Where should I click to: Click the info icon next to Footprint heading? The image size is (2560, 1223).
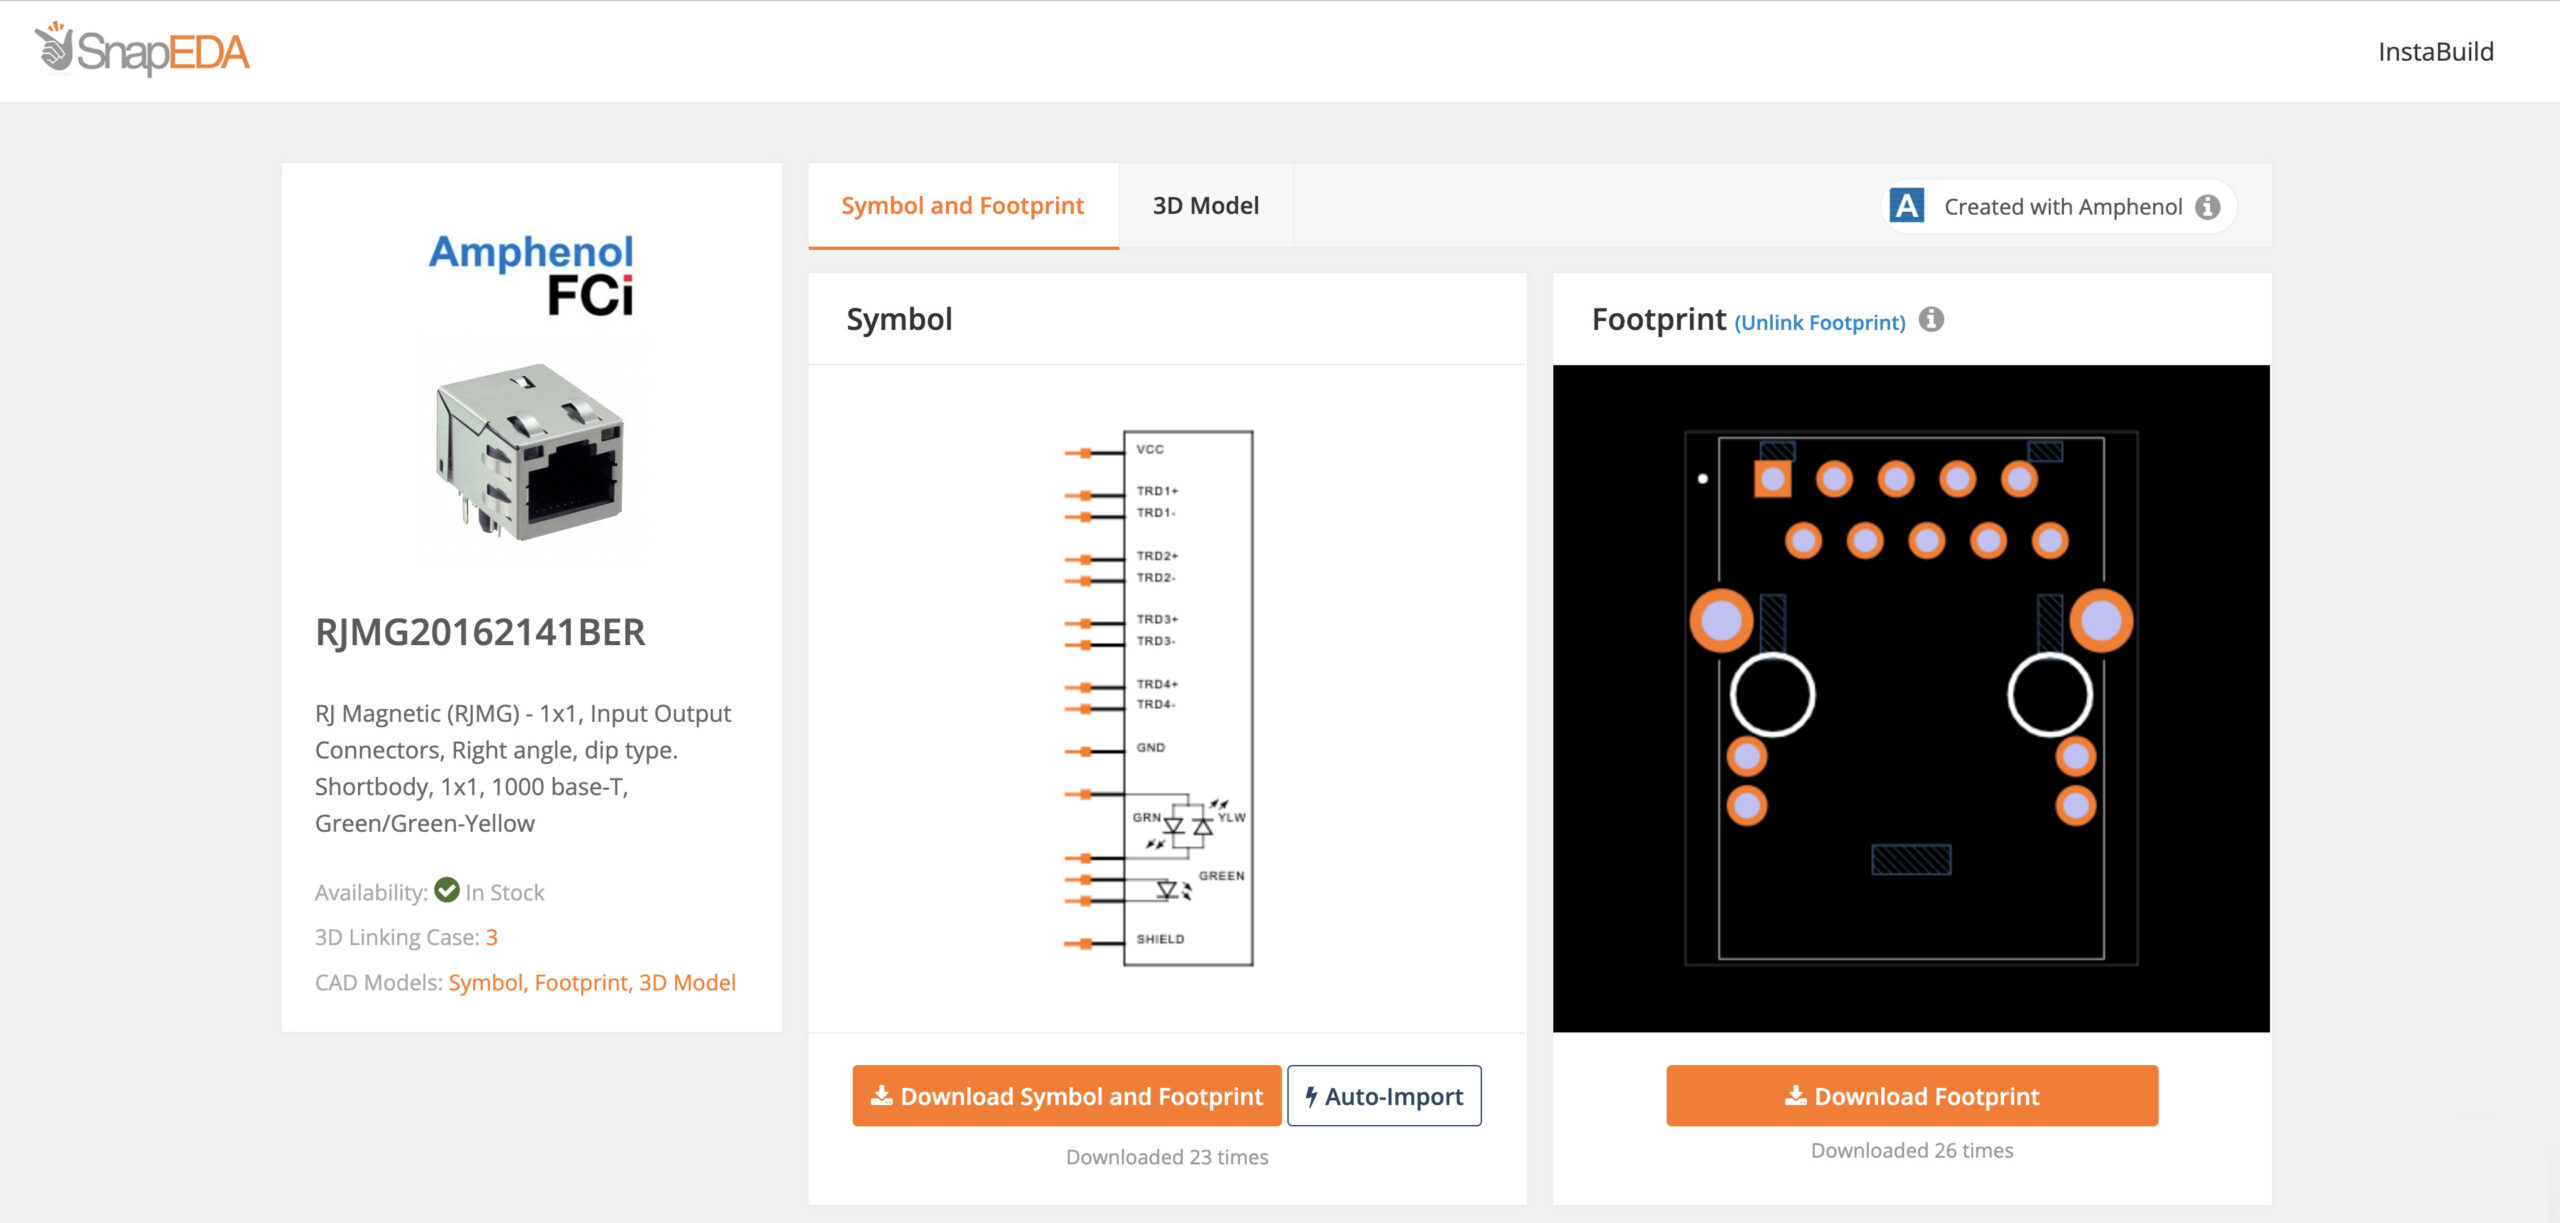(x=1932, y=321)
